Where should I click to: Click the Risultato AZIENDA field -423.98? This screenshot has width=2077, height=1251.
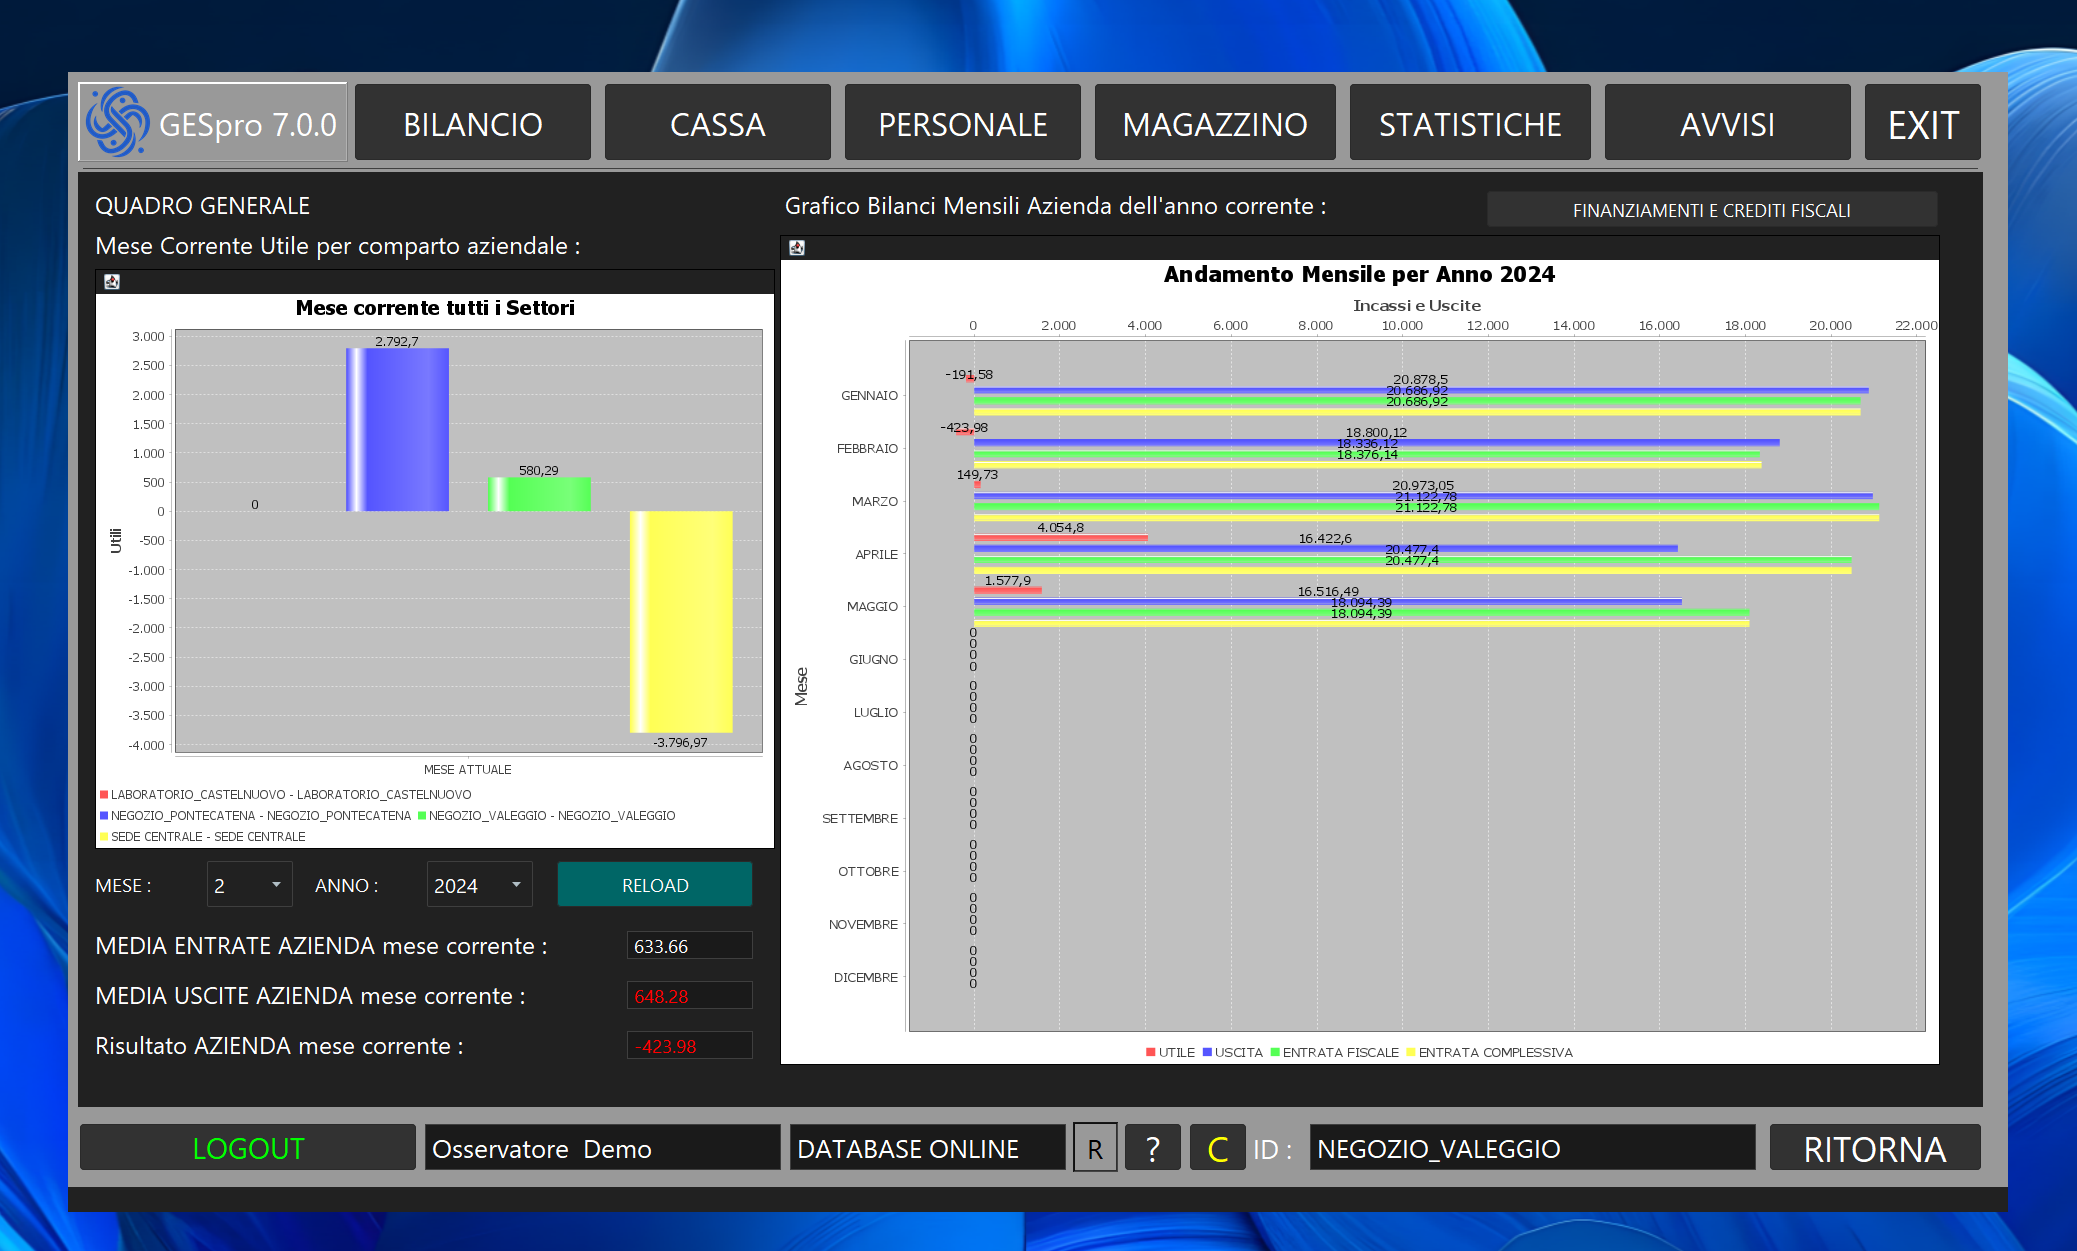(689, 1046)
